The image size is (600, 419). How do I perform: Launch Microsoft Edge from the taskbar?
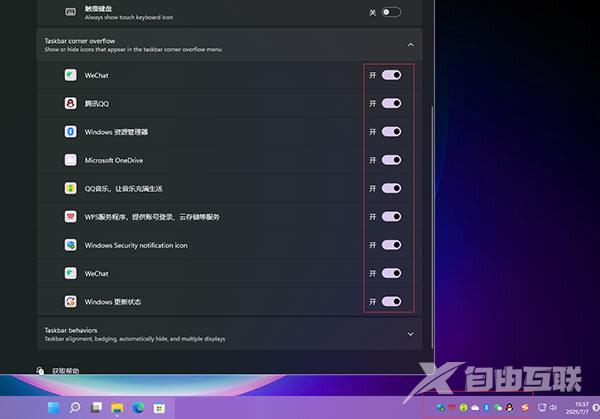click(138, 408)
